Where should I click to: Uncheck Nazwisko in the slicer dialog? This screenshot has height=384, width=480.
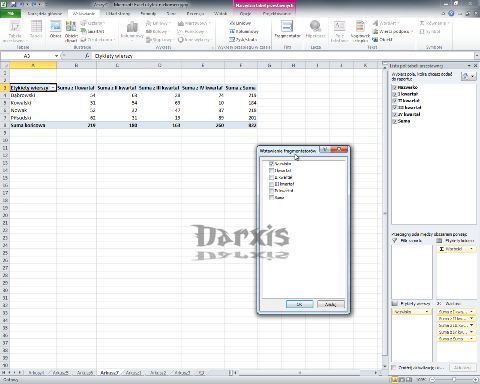pos(271,164)
